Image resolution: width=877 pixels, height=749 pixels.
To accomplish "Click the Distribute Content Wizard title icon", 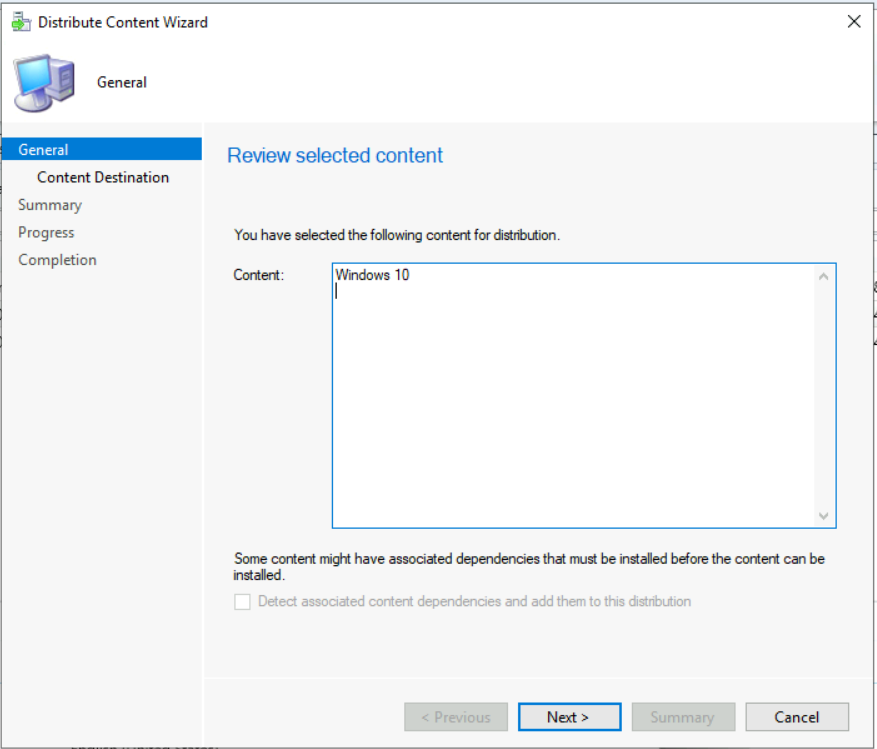I will pyautogui.click(x=21, y=22).
